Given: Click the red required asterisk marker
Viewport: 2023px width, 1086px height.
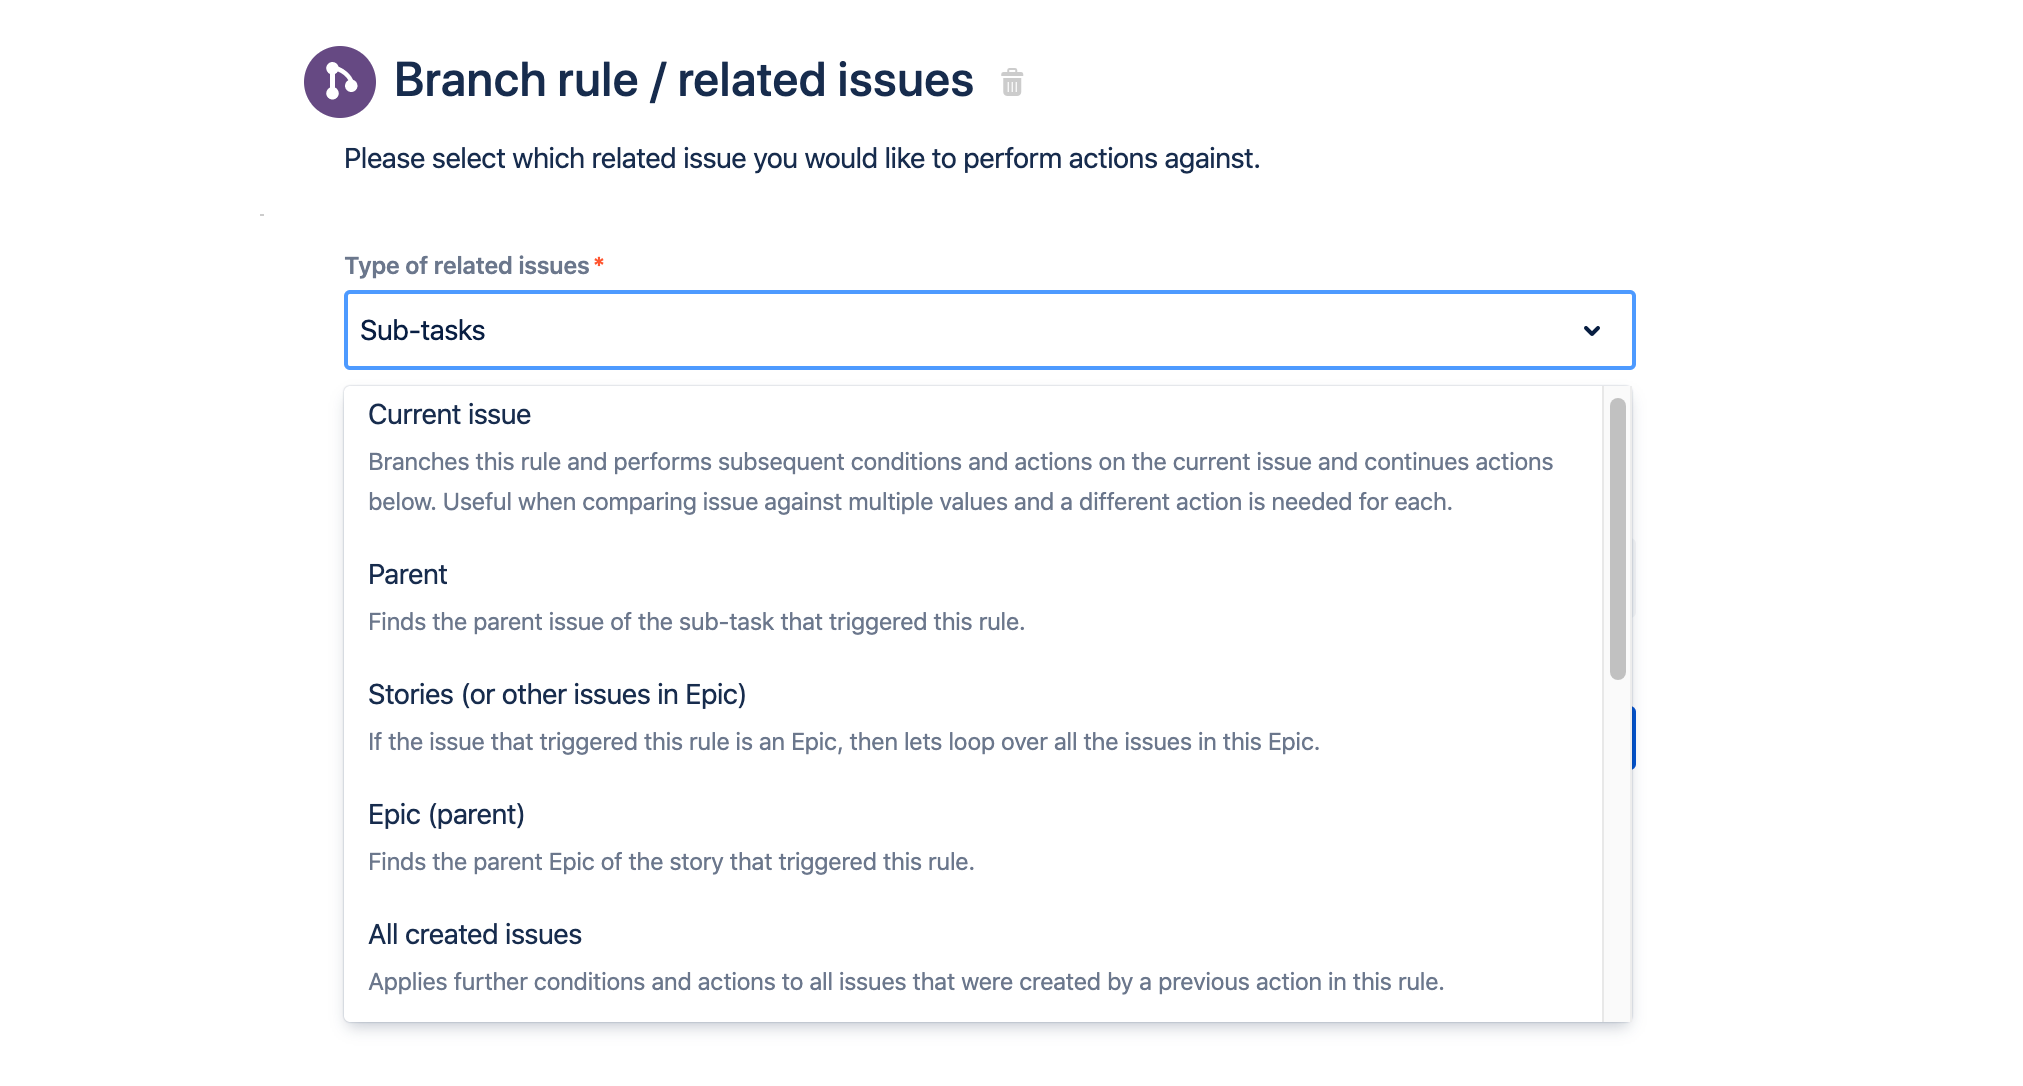Looking at the screenshot, I should pyautogui.click(x=599, y=264).
